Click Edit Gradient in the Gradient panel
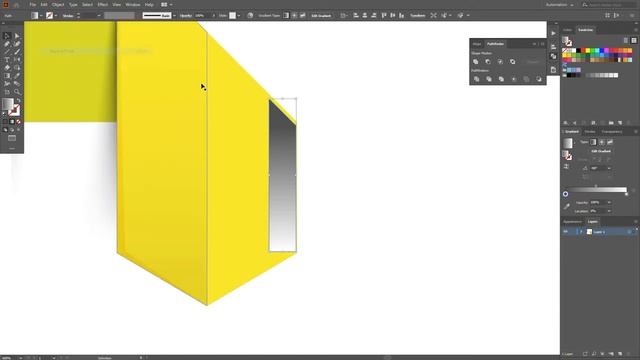Screen dimensions: 640x360 tap(601, 151)
